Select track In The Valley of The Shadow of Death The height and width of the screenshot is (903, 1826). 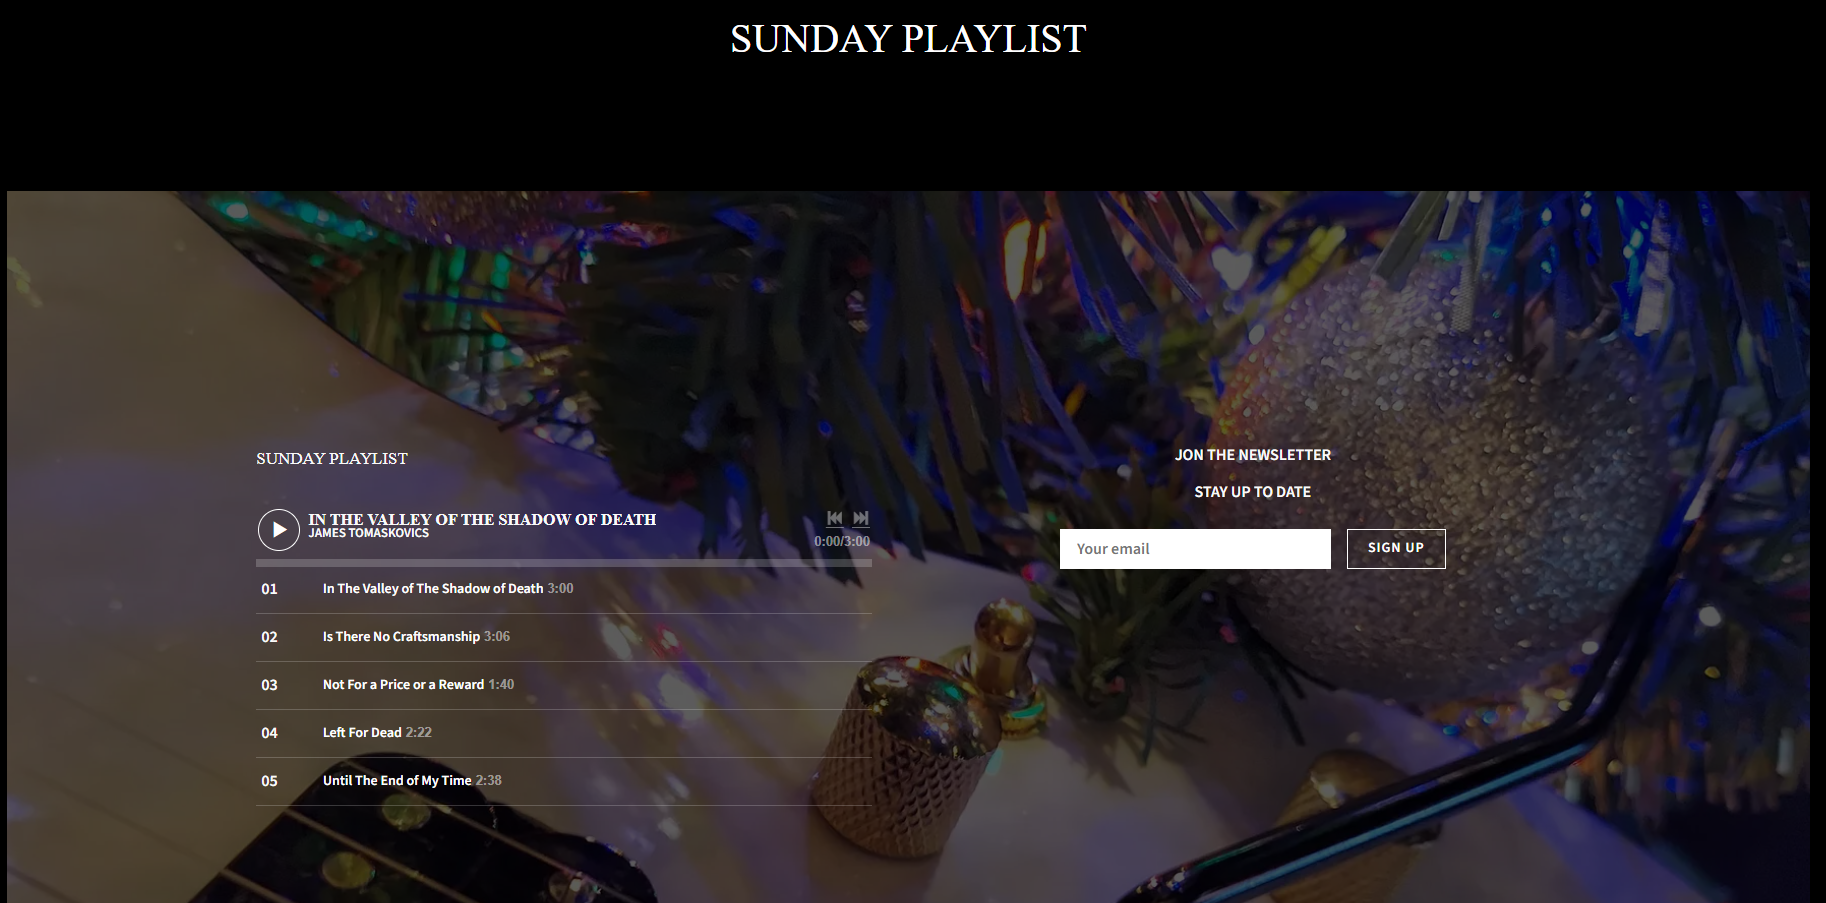564,589
